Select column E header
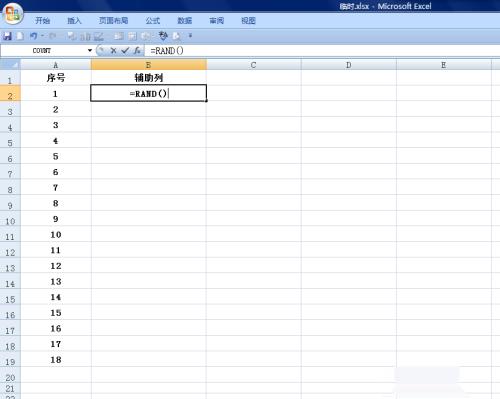This screenshot has height=399, width=500. point(444,65)
